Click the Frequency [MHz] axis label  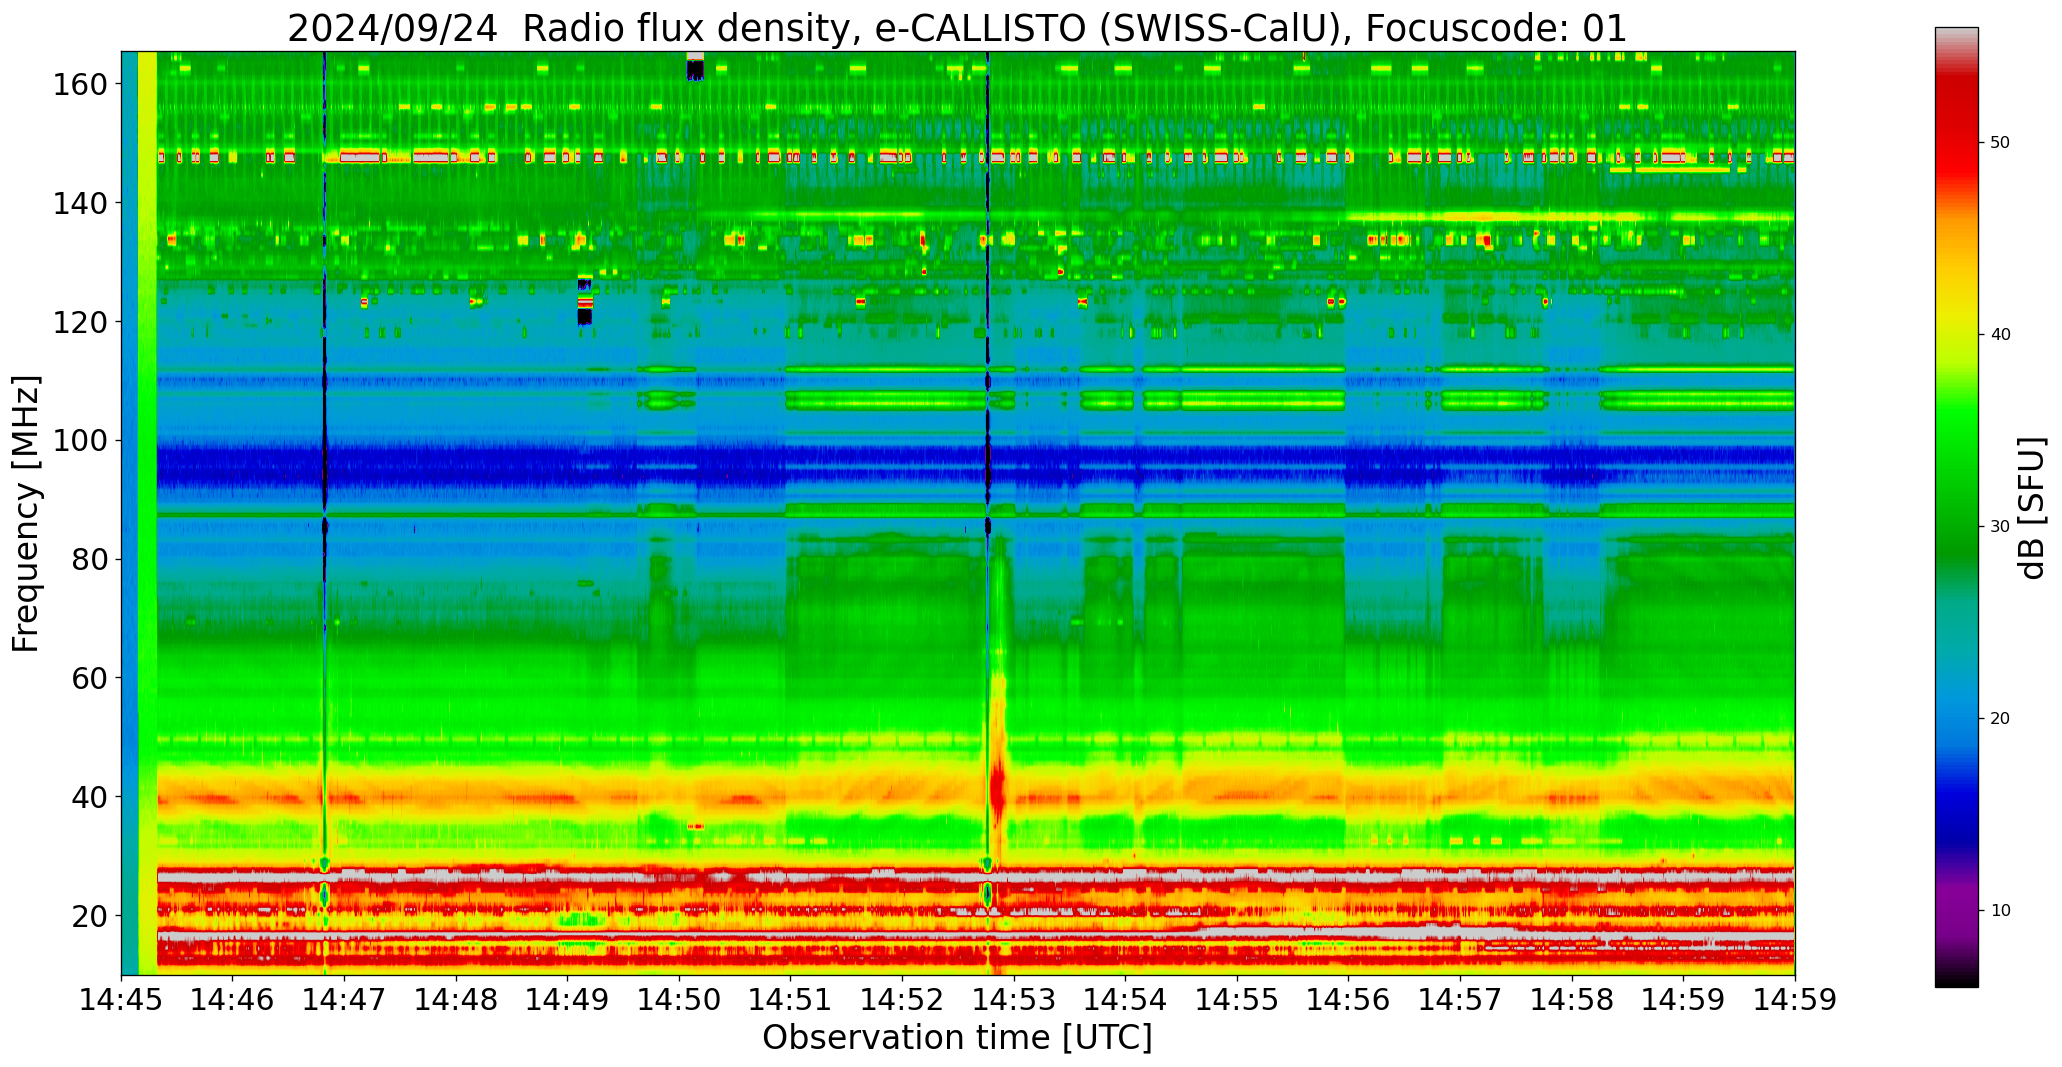26,513
